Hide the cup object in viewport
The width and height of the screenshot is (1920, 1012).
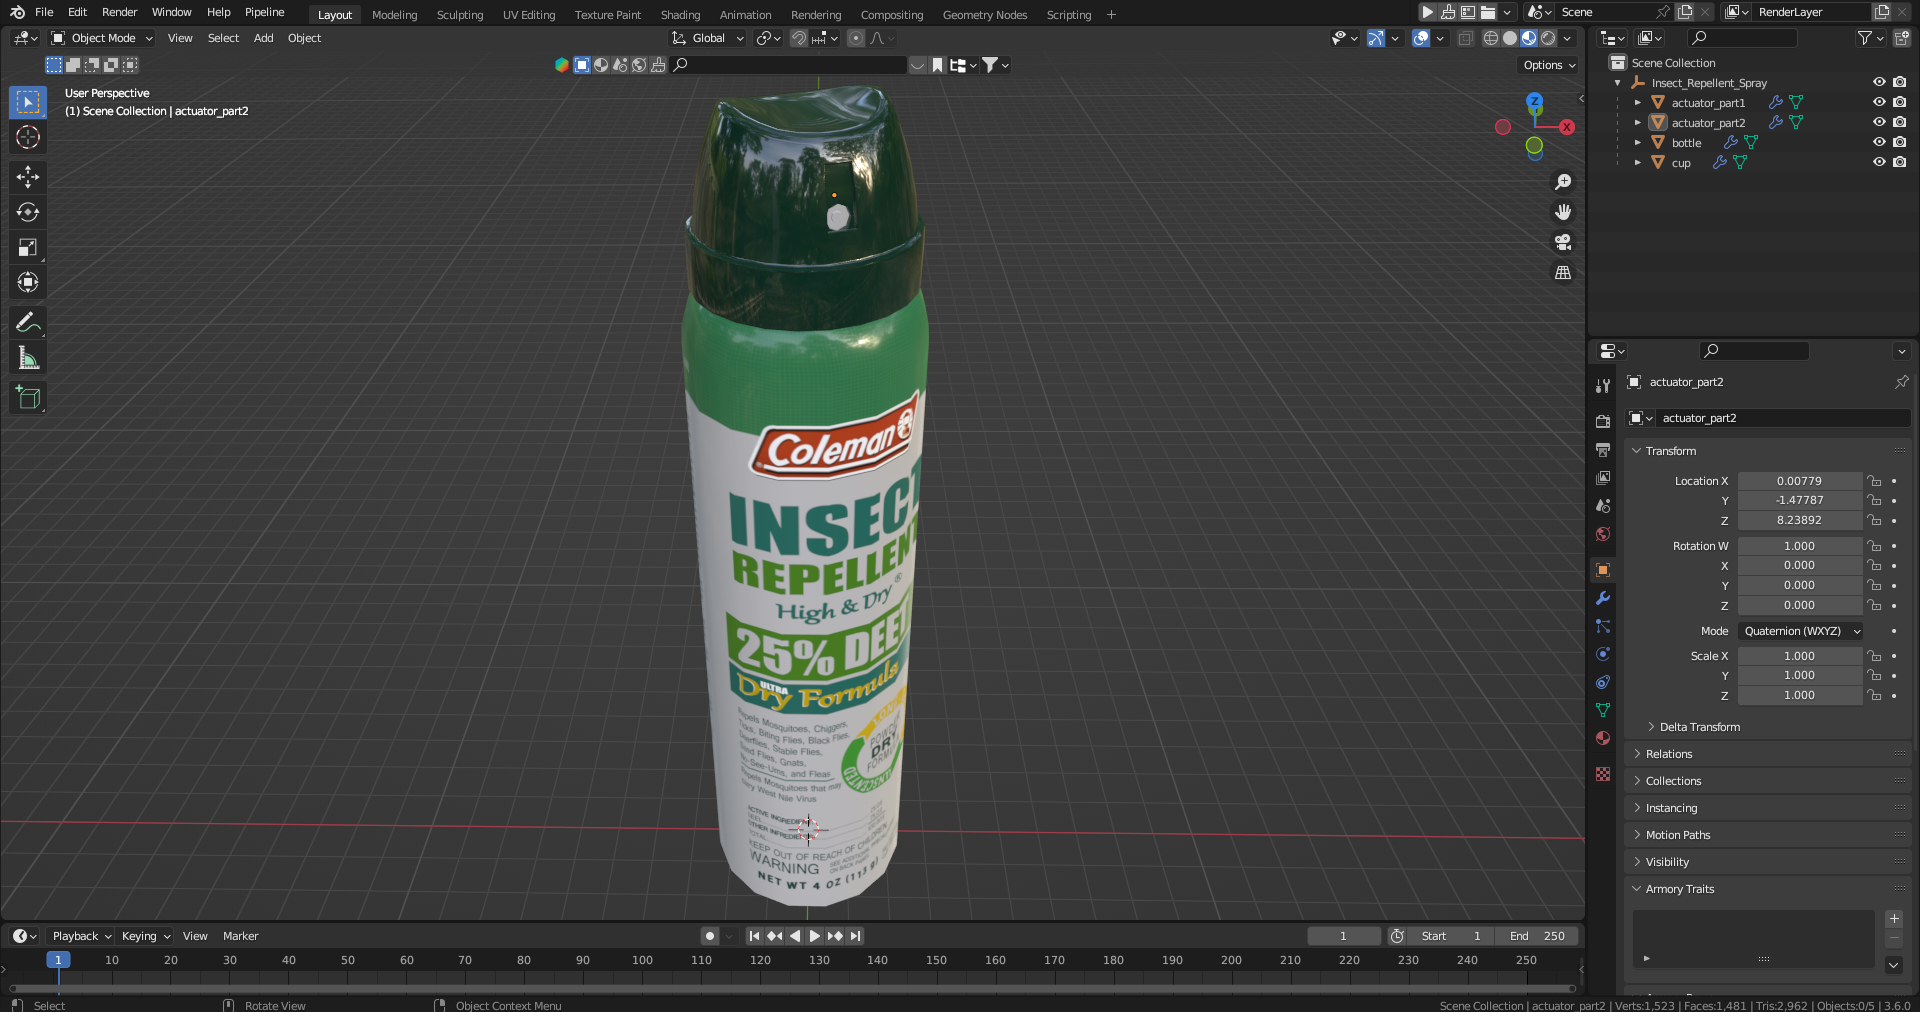pos(1879,162)
